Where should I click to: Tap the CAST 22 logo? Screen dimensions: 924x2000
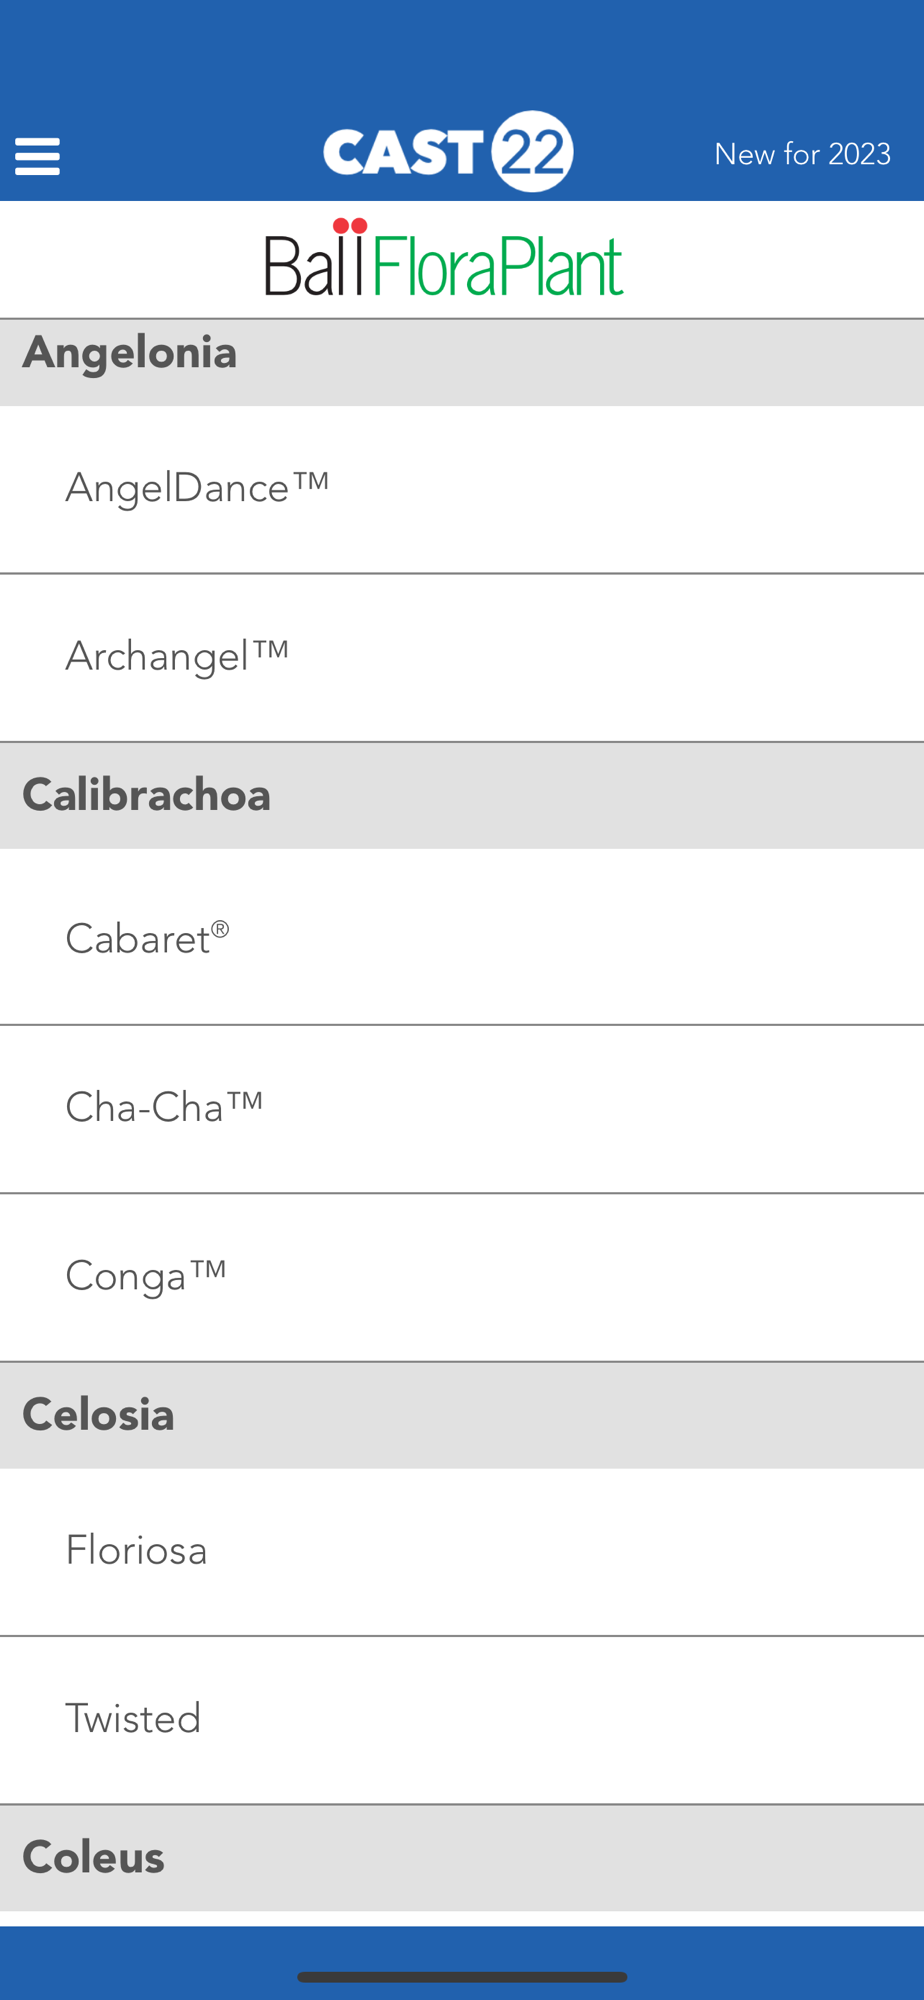pyautogui.click(x=448, y=151)
